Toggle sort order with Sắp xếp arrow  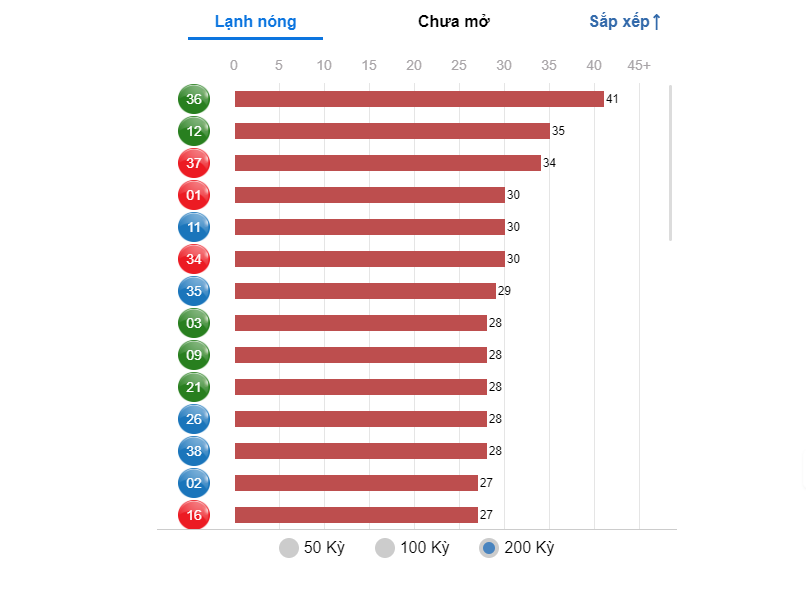tap(626, 22)
